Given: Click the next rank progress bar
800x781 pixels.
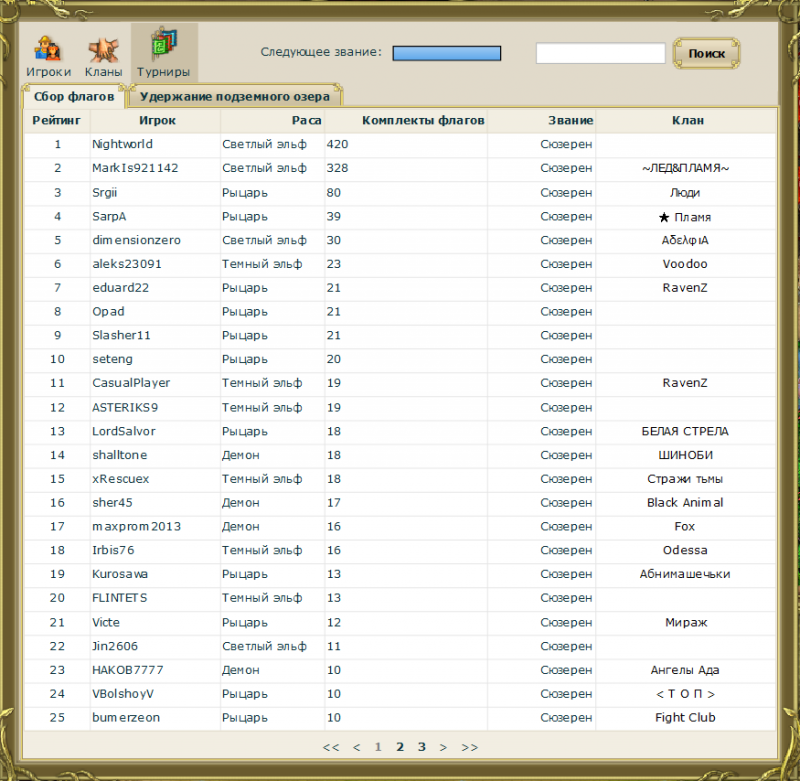Looking at the screenshot, I should coord(446,53).
